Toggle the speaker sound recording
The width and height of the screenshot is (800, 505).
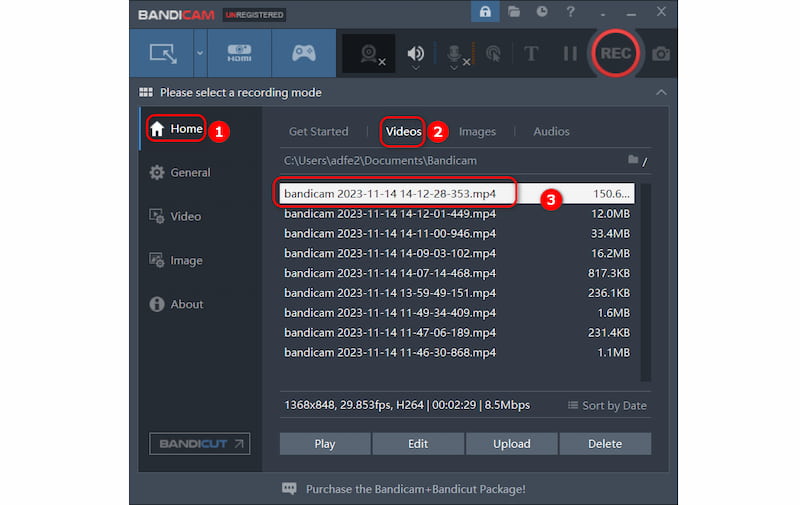pyautogui.click(x=415, y=53)
